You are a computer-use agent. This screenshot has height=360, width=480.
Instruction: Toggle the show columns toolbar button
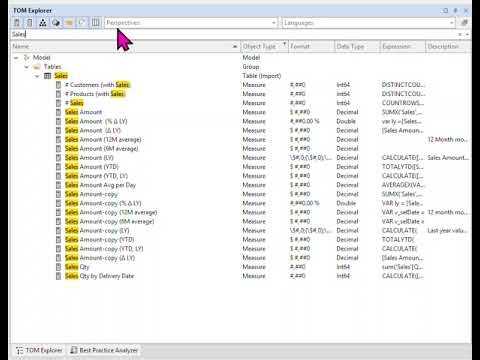pyautogui.click(x=30, y=23)
